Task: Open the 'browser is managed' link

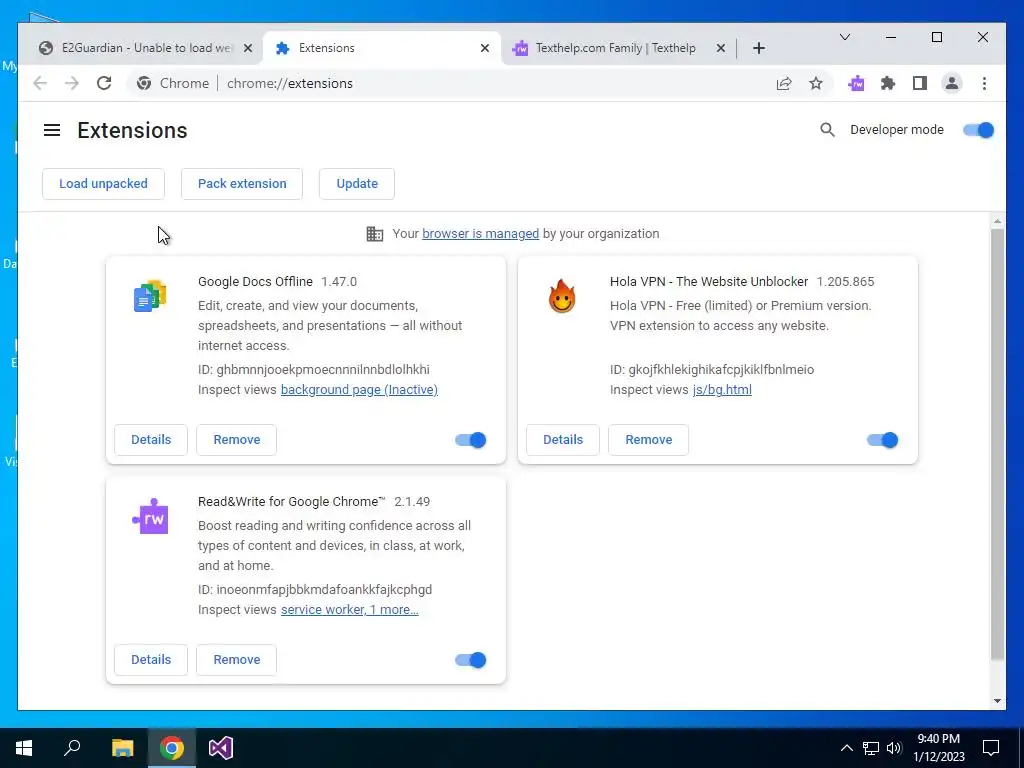Action: (x=481, y=234)
